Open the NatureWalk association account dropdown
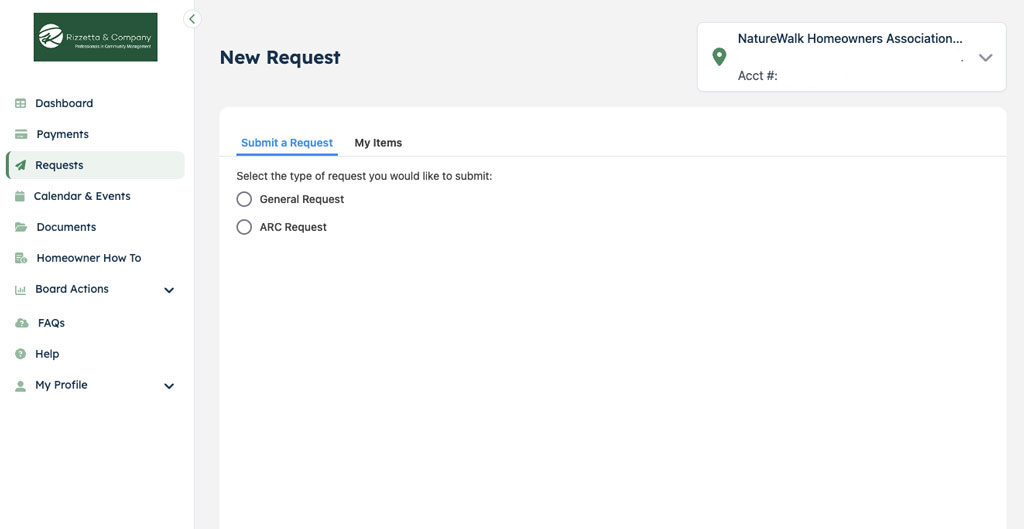Viewport: 1024px width, 529px height. point(985,58)
